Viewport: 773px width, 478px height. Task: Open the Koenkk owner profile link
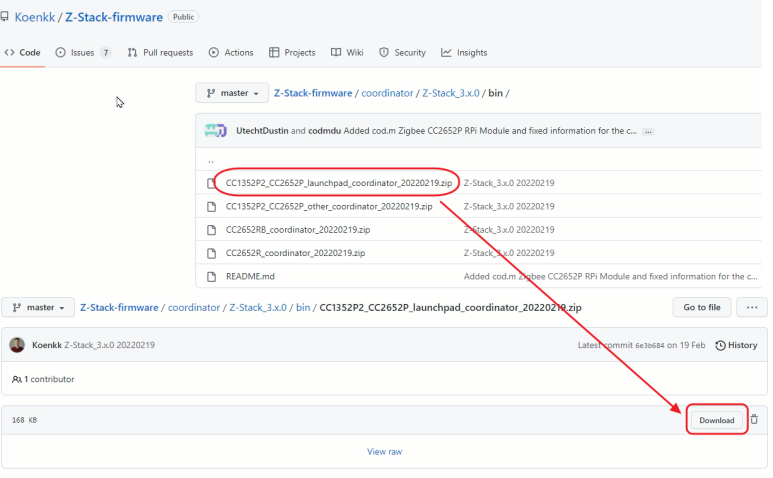(35, 17)
